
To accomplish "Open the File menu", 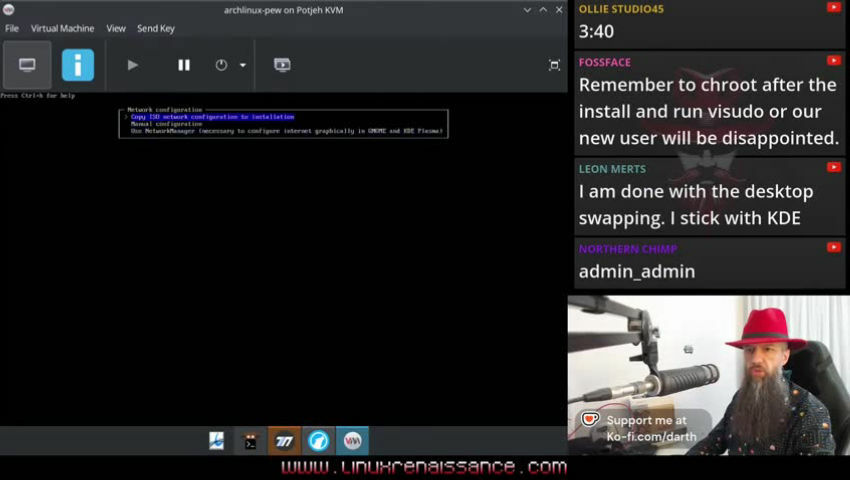I will tap(11, 28).
